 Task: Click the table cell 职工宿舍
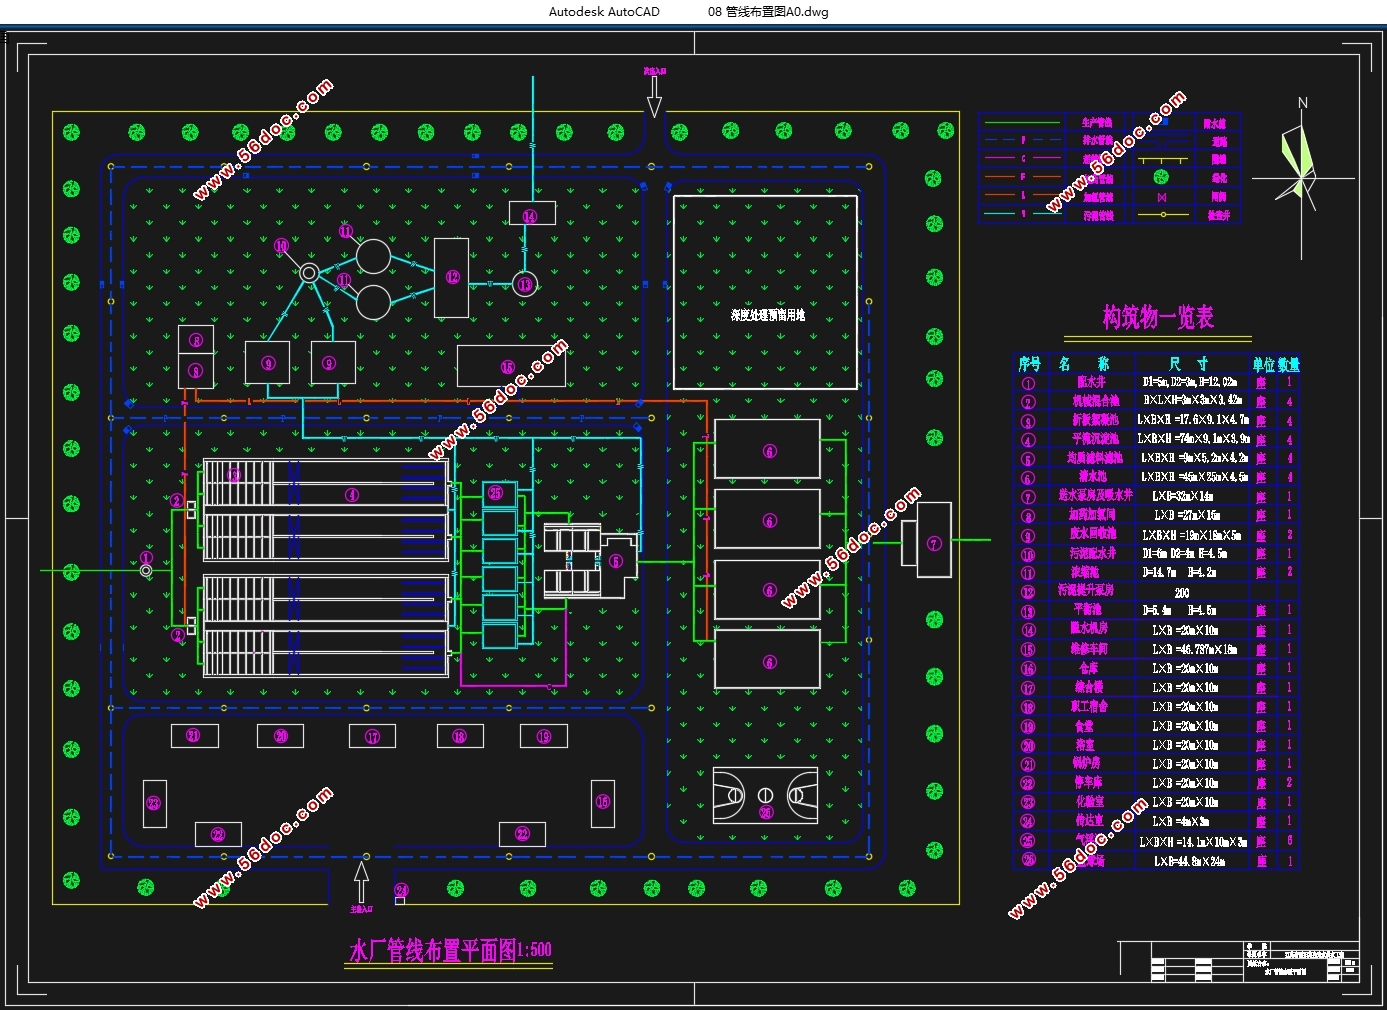pos(1089,706)
